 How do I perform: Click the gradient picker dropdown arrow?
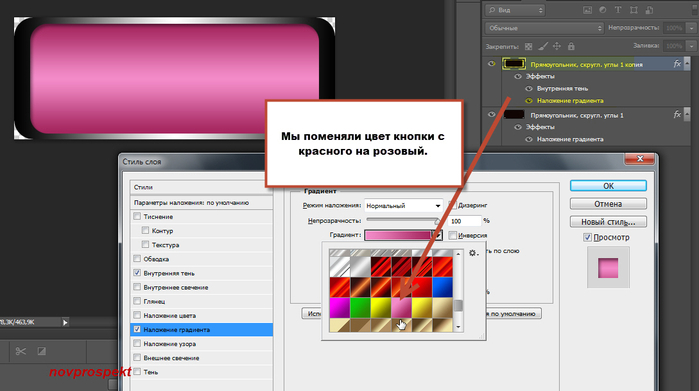(438, 235)
